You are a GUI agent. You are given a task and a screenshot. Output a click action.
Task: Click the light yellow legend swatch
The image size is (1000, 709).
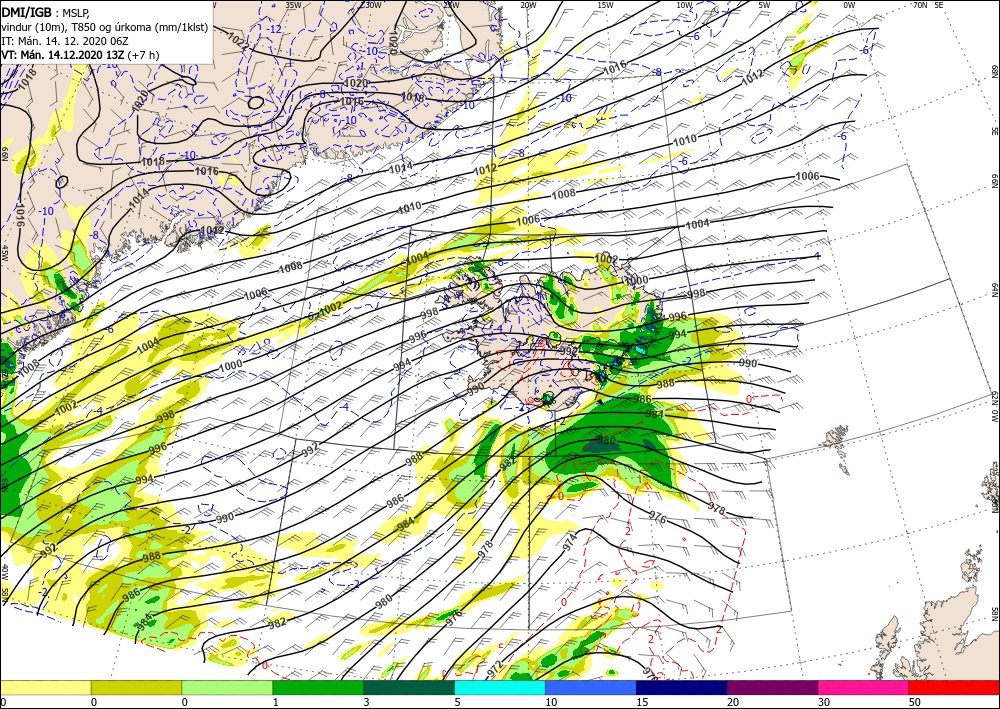45,687
